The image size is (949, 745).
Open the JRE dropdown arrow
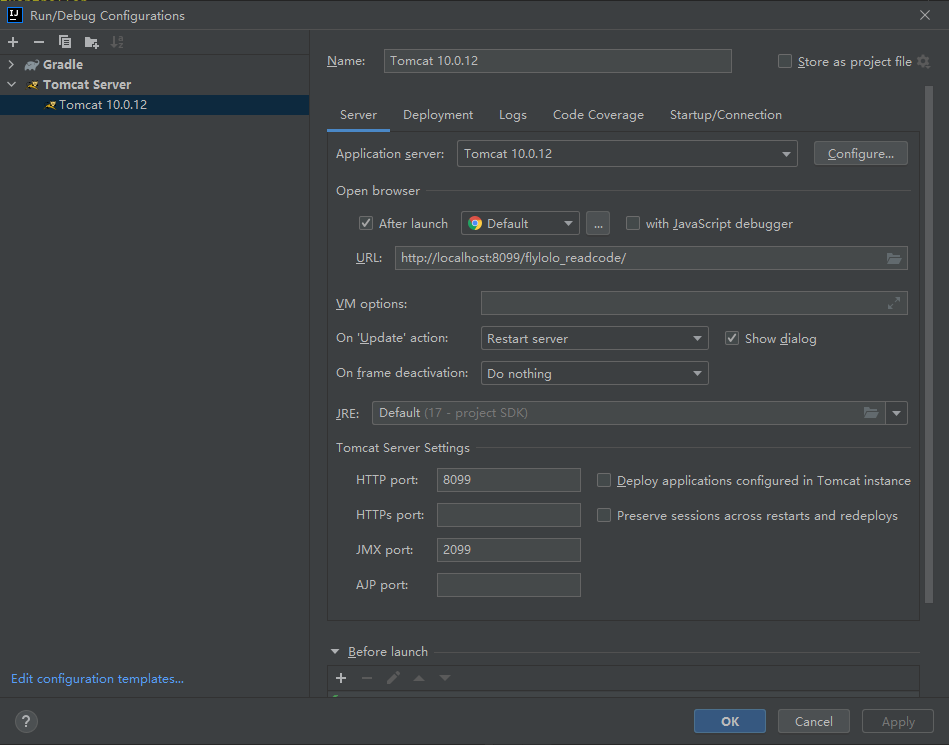[x=896, y=413]
